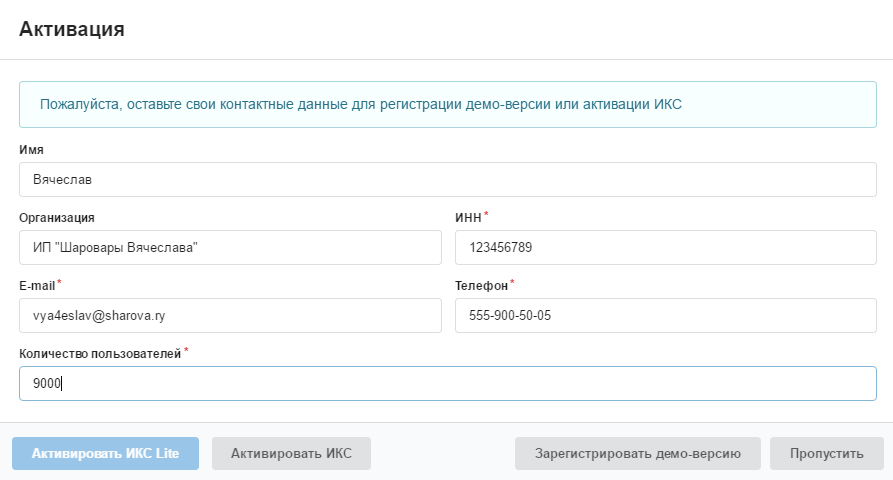The width and height of the screenshot is (893, 480).
Task: Select the E-mail input field
Action: [230, 315]
